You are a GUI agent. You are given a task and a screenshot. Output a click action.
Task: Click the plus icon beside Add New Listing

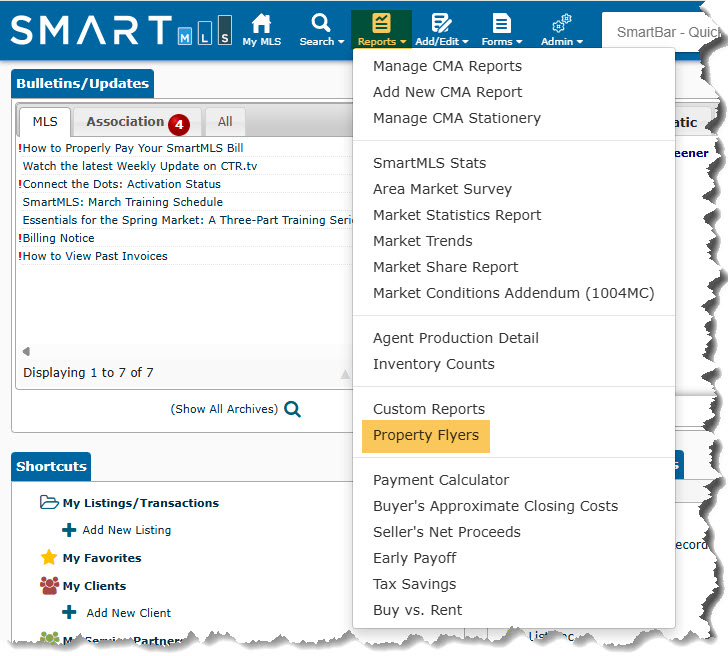coord(69,530)
